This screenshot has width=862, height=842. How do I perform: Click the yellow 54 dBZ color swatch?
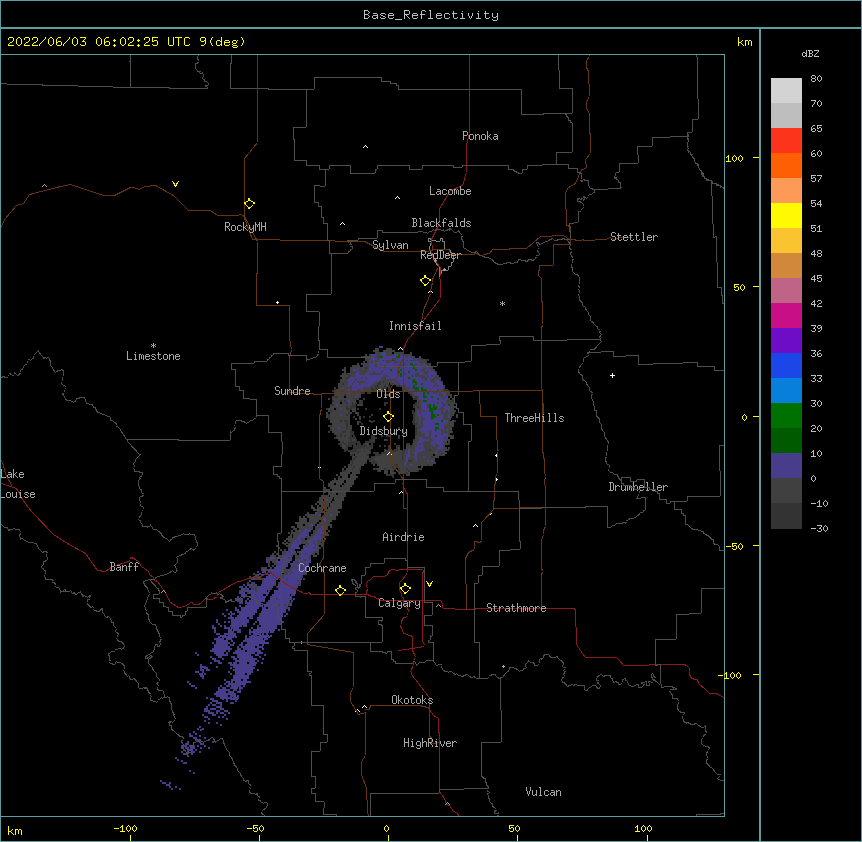point(786,215)
